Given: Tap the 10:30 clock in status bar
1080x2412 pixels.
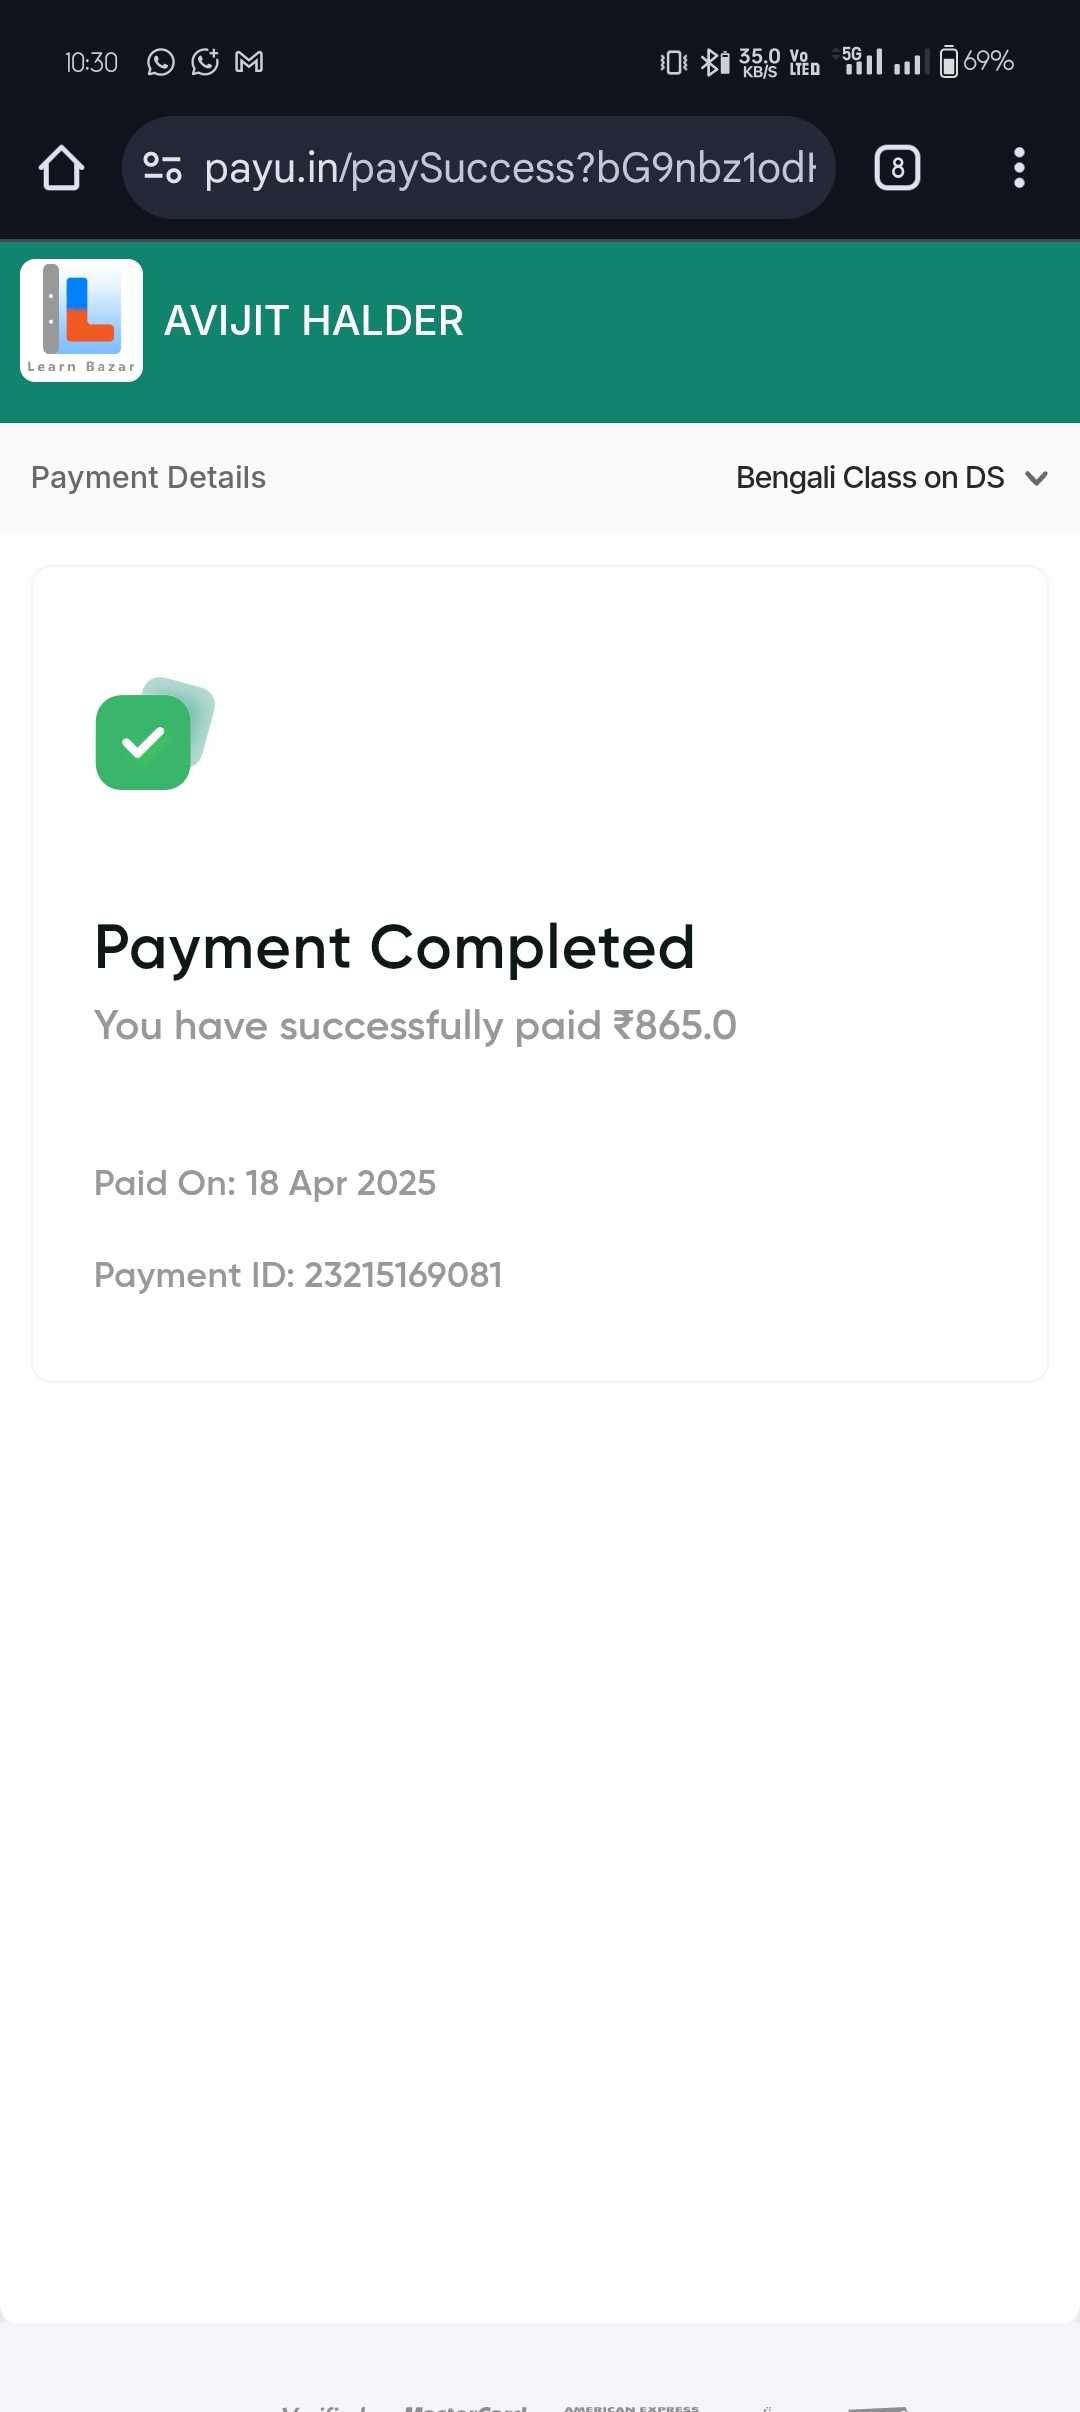Looking at the screenshot, I should [x=91, y=62].
